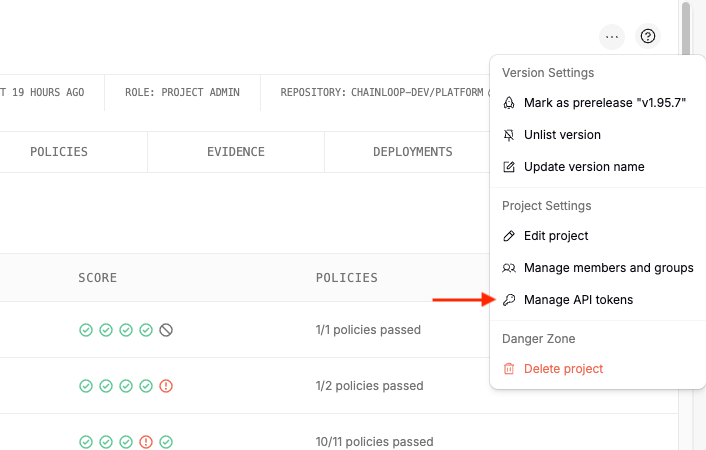Click the help question mark icon
Image resolution: width=706 pixels, height=450 pixels.
(x=647, y=36)
